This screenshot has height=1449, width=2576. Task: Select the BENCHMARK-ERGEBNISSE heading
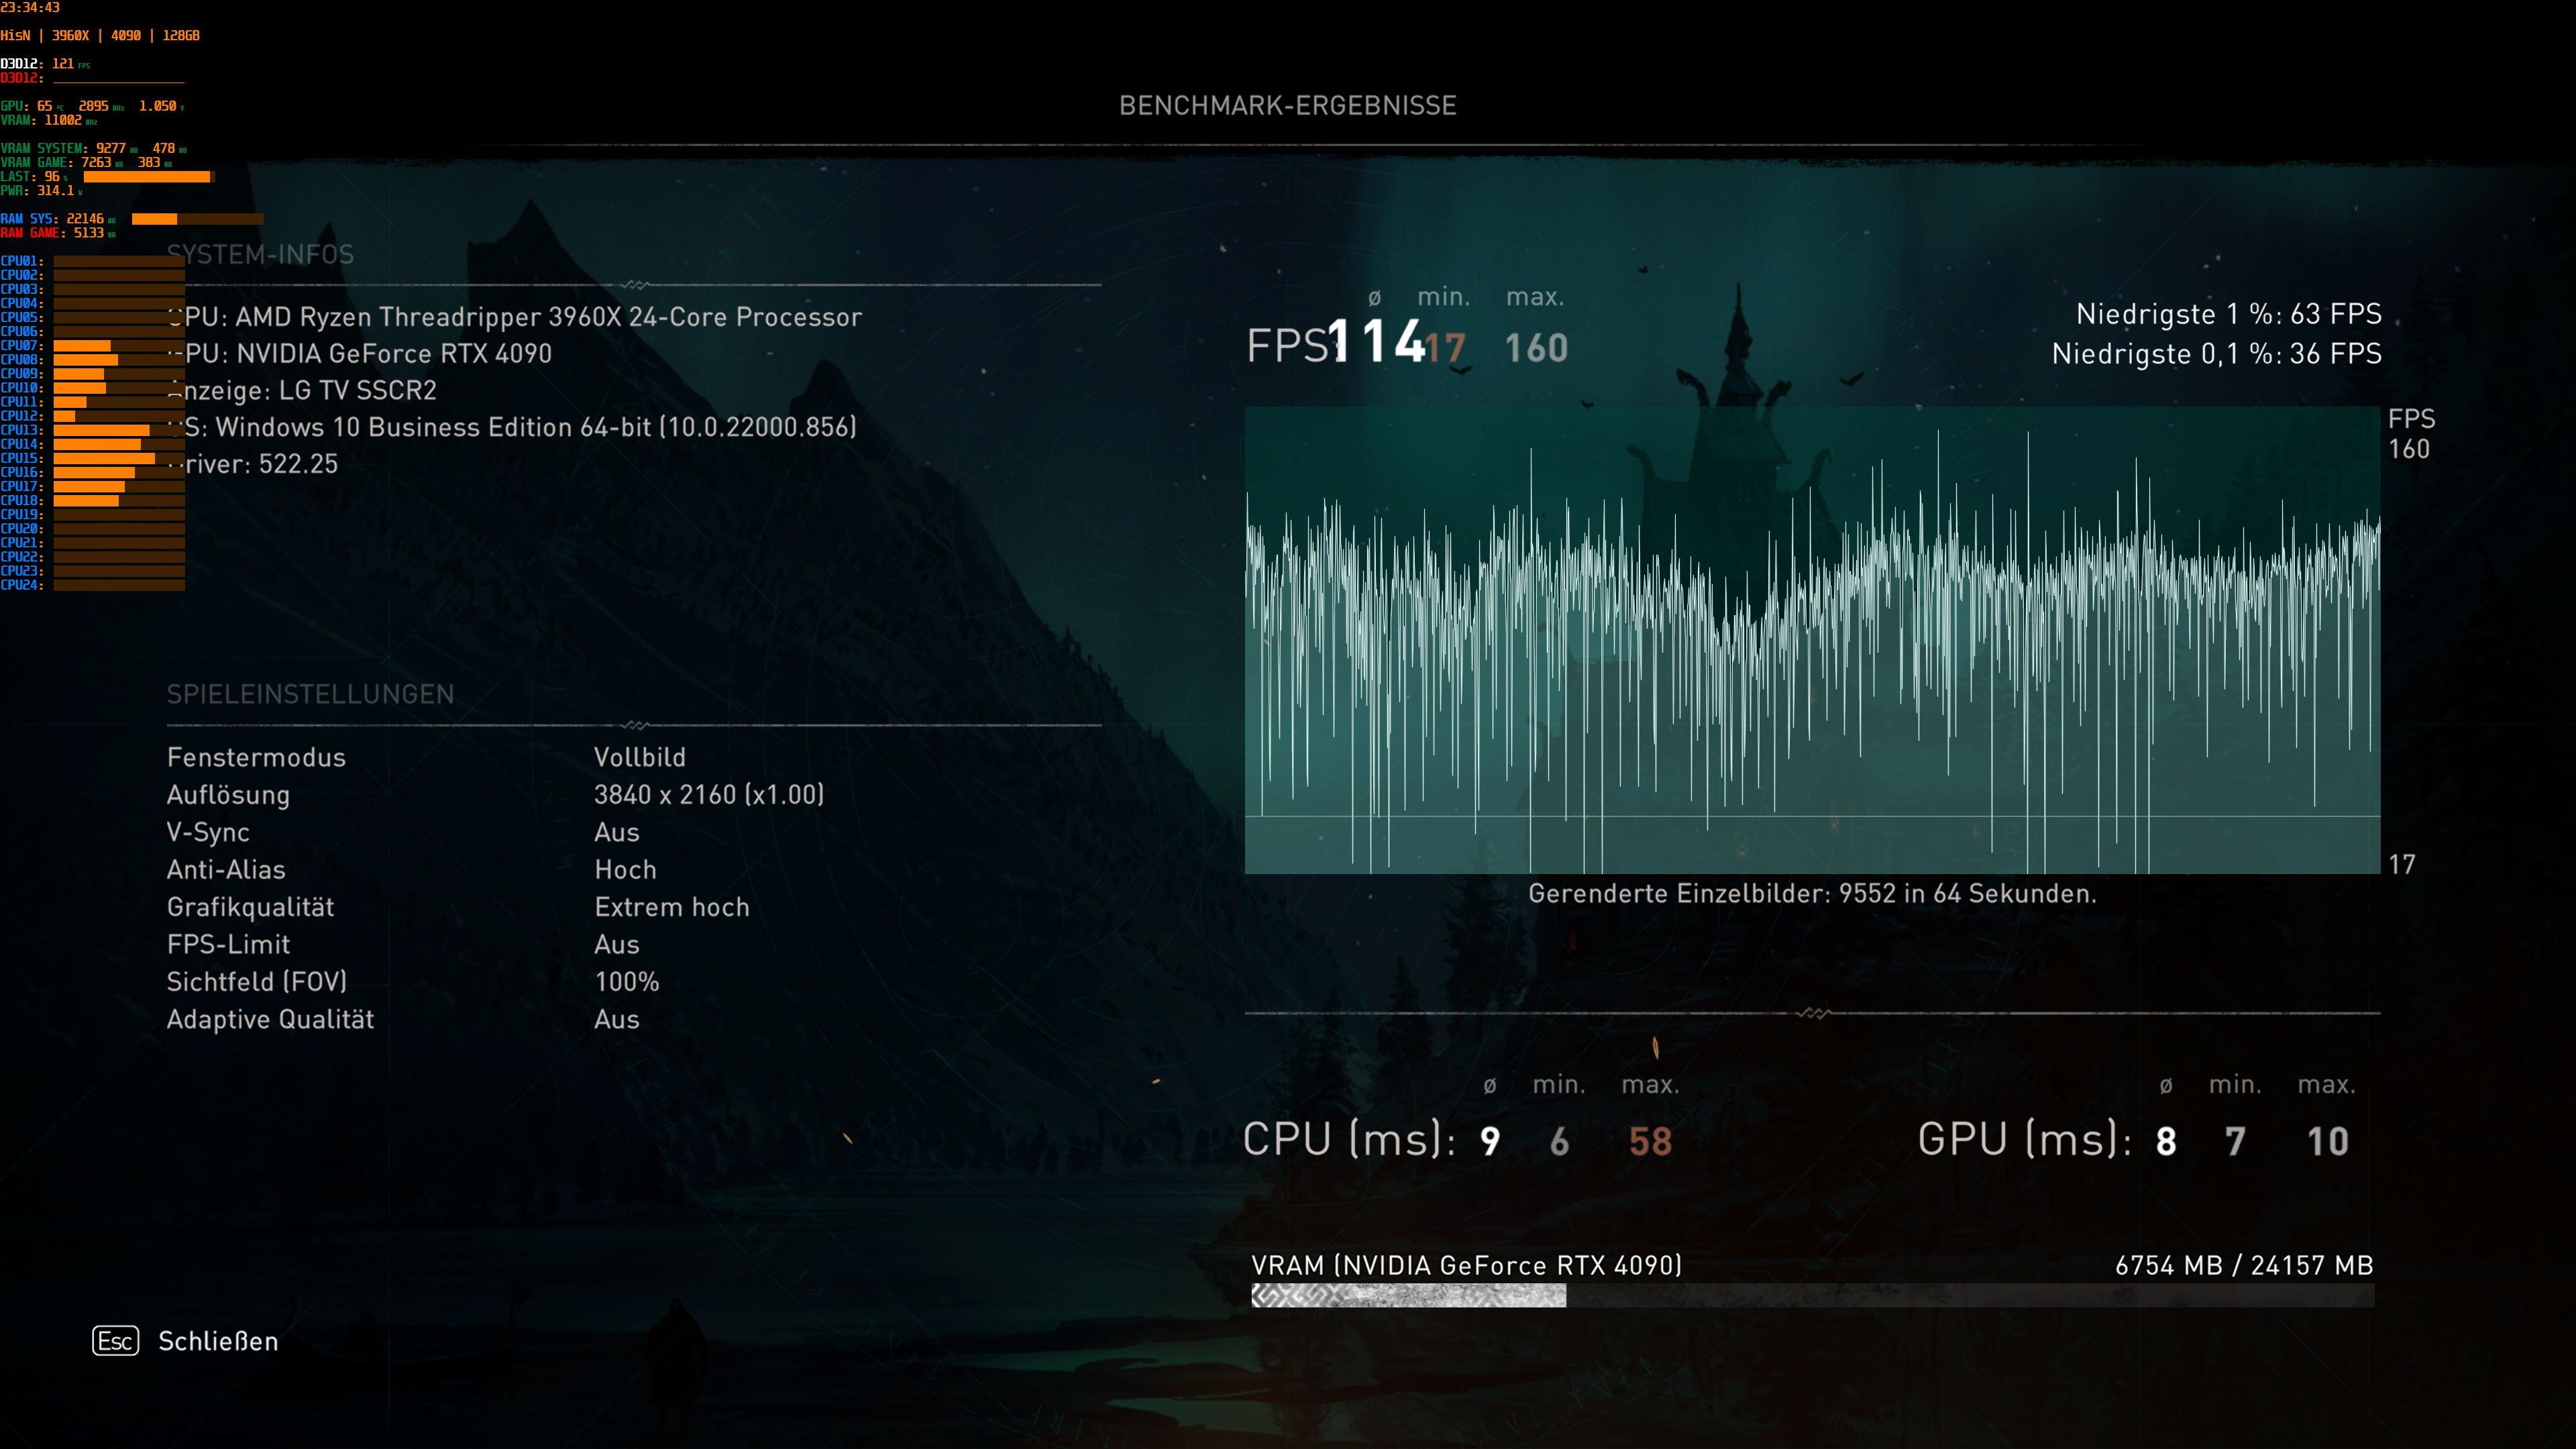[1287, 106]
